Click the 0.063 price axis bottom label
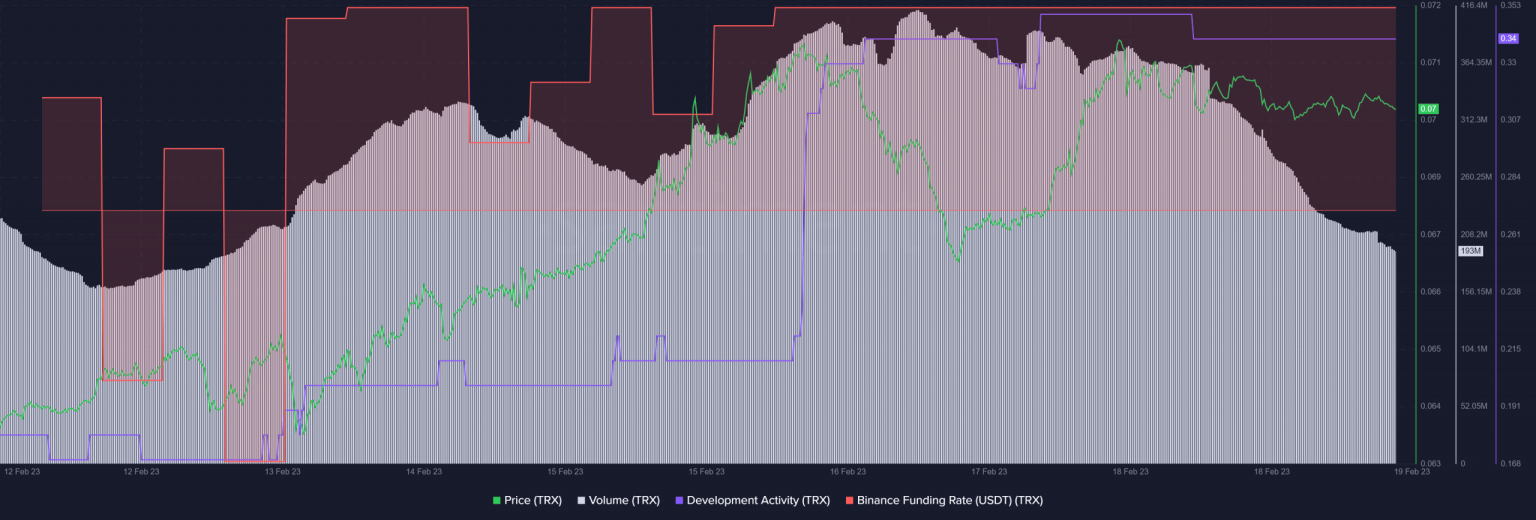Viewport: 1536px width, 520px height. coord(1430,463)
